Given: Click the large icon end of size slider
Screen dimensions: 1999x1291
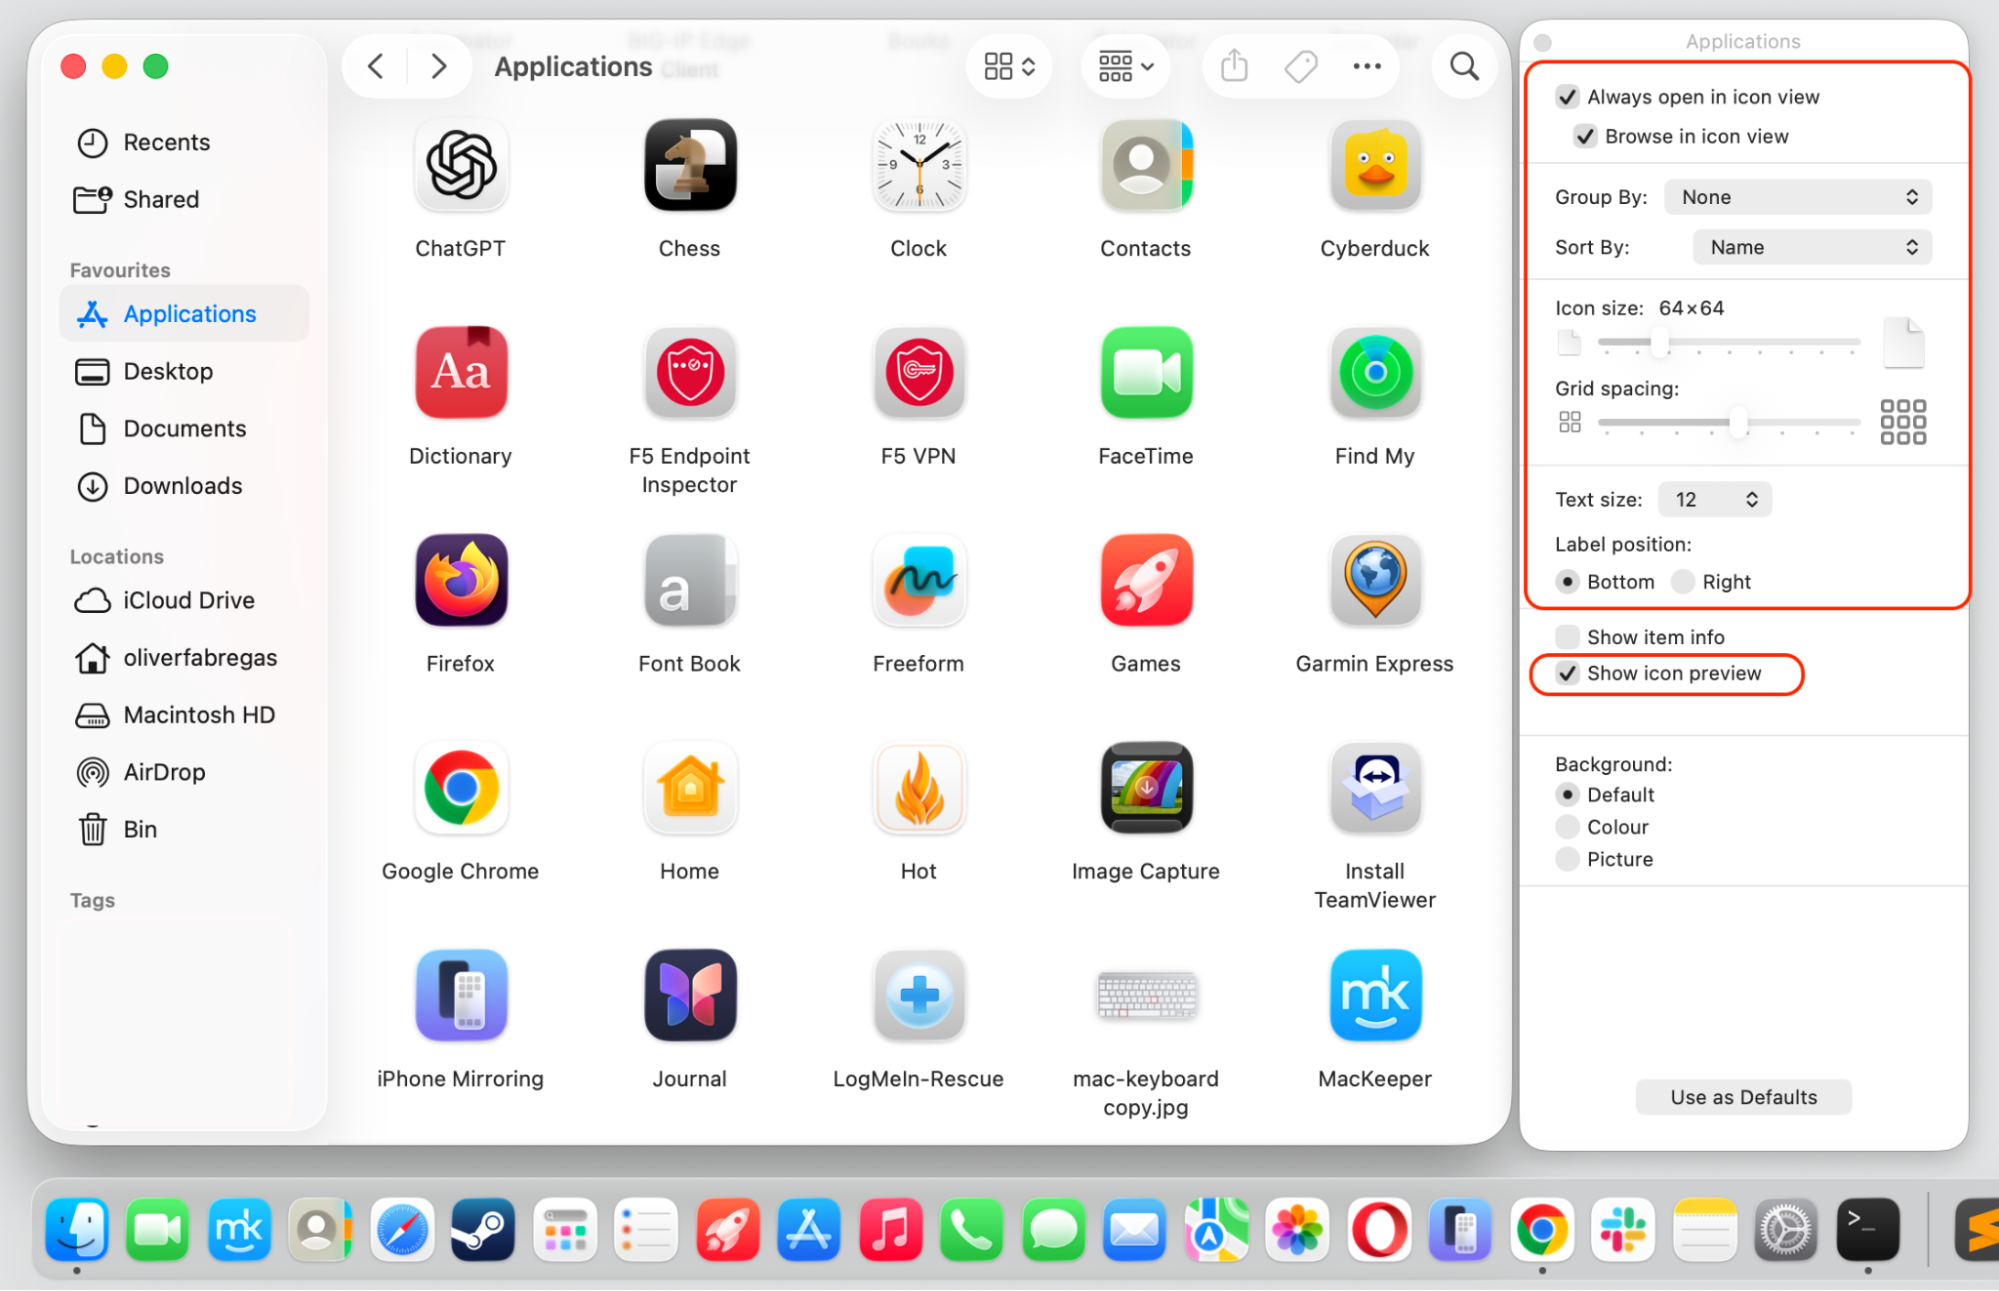Looking at the screenshot, I should (x=1902, y=343).
